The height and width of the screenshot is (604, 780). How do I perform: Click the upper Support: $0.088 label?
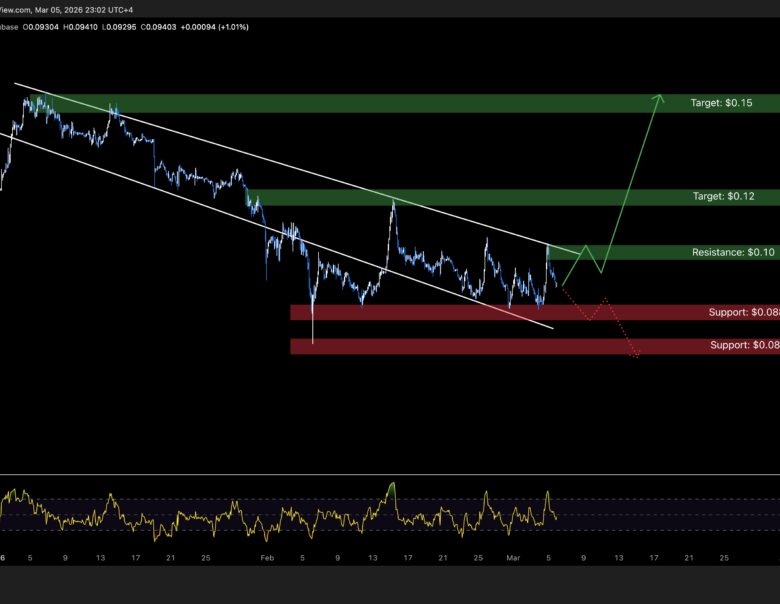pyautogui.click(x=743, y=313)
